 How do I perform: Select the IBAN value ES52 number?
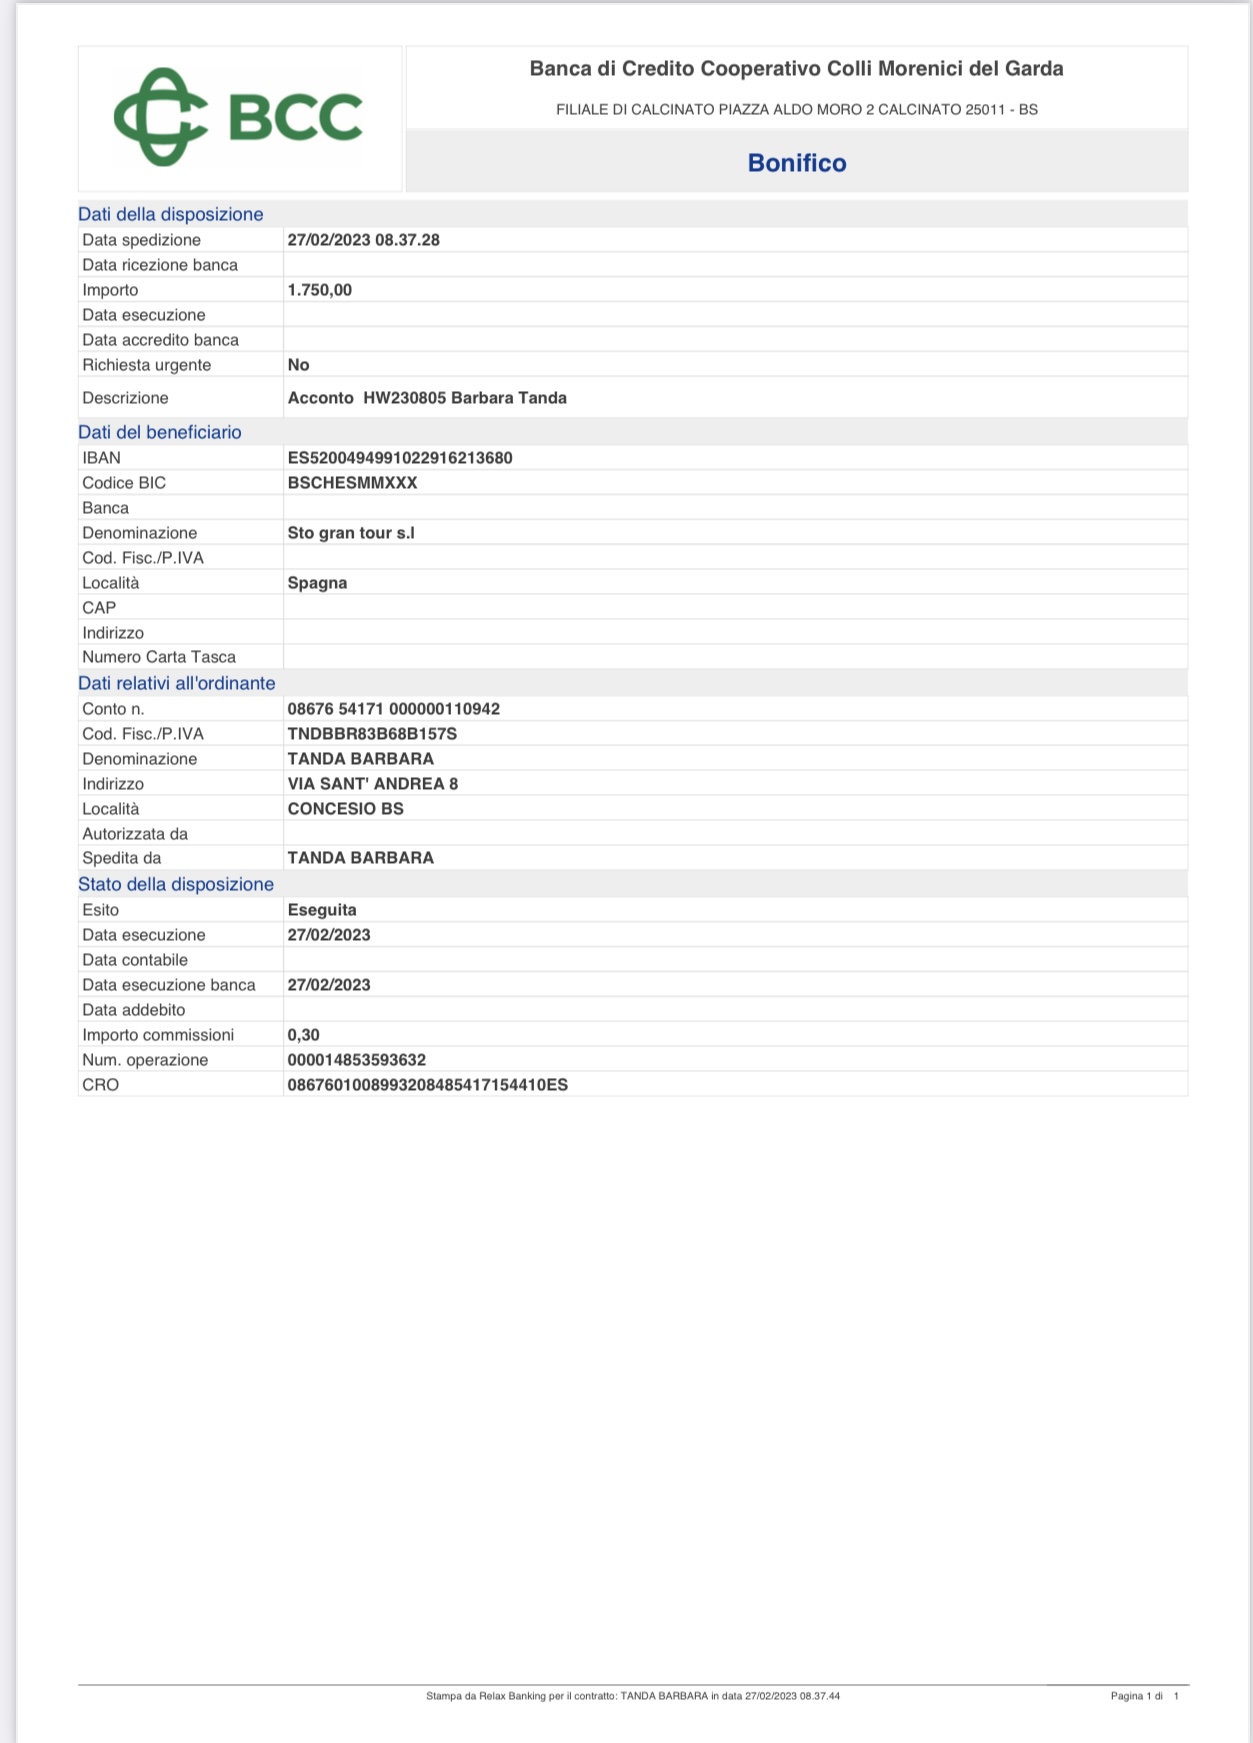(400, 458)
